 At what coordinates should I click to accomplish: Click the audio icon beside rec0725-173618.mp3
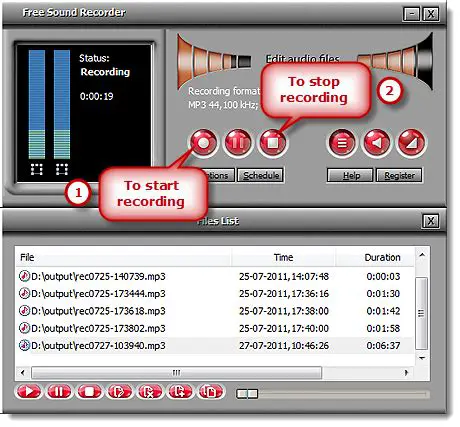(x=24, y=311)
